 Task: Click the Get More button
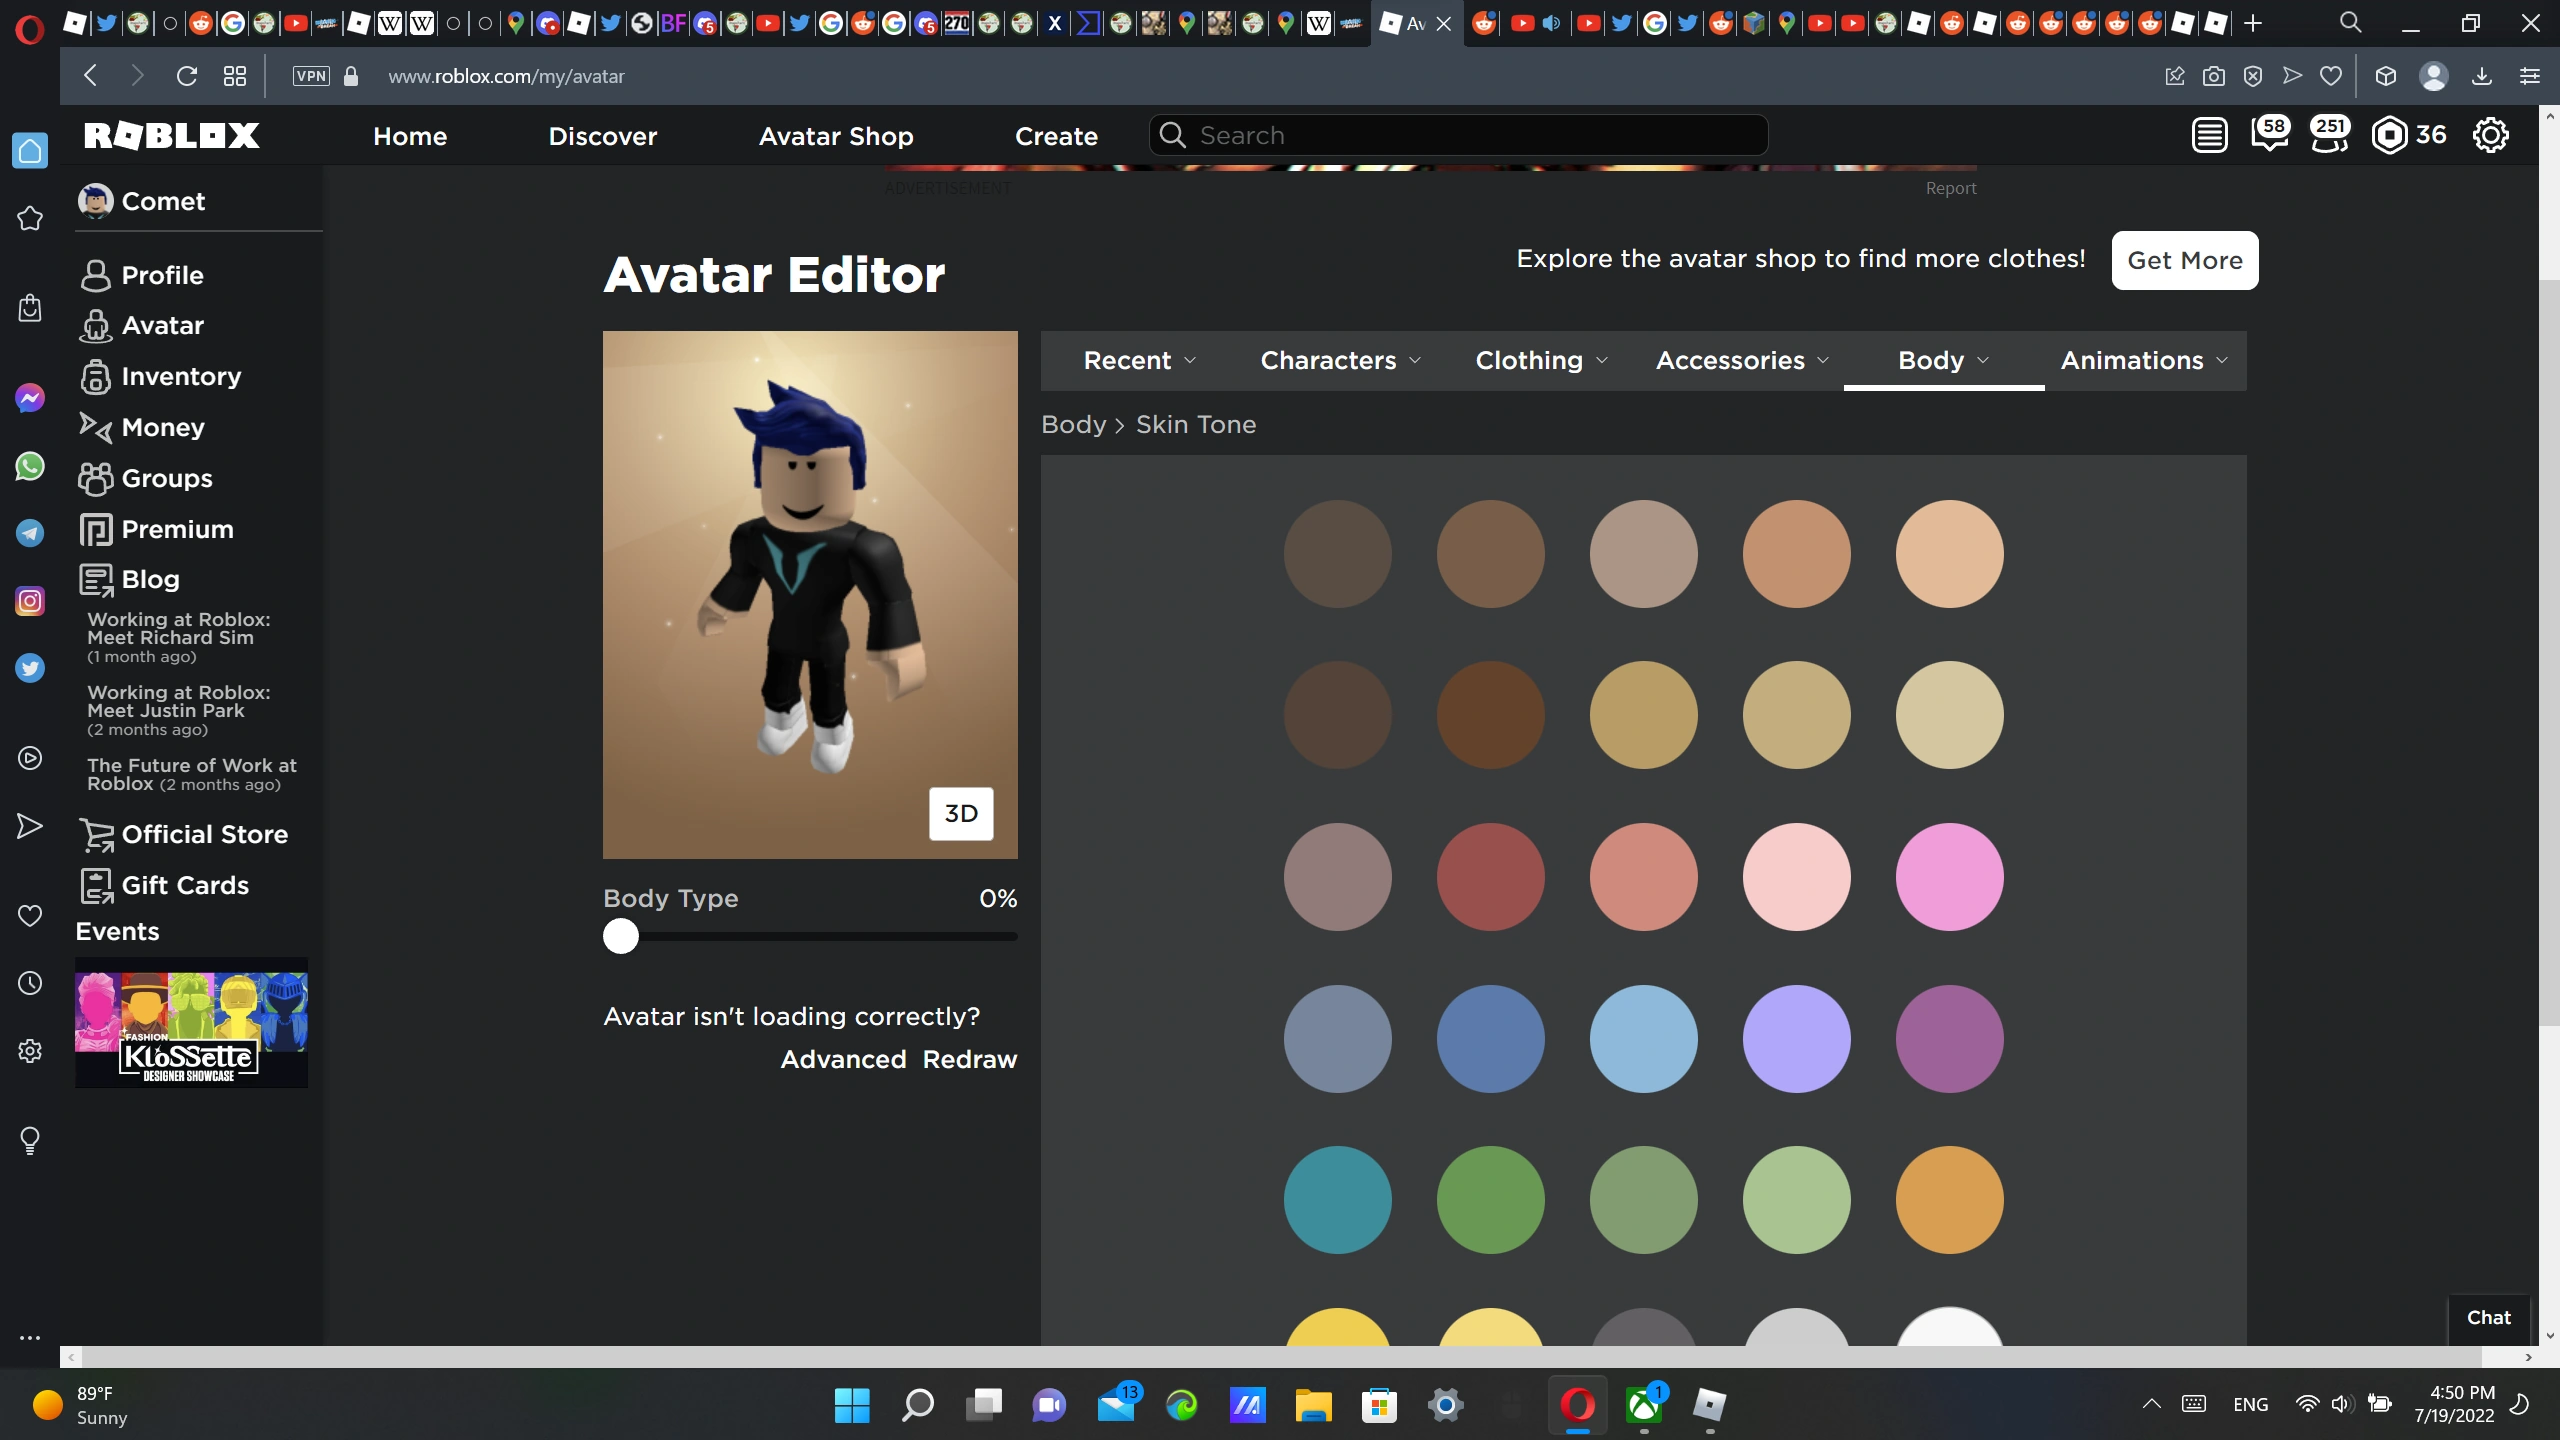click(x=2184, y=260)
